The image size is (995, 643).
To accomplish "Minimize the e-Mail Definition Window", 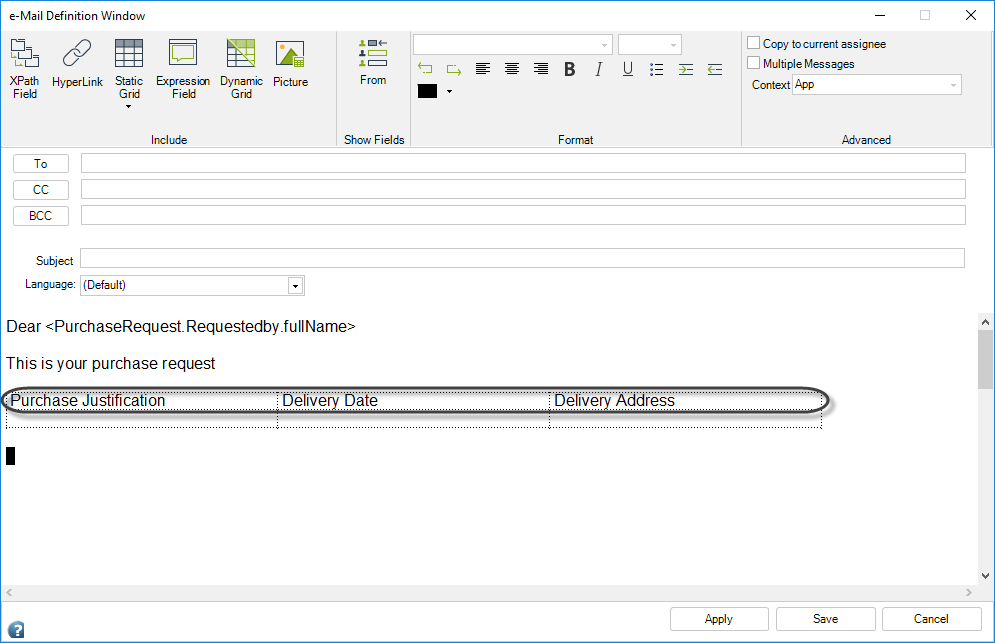I will pos(880,15).
